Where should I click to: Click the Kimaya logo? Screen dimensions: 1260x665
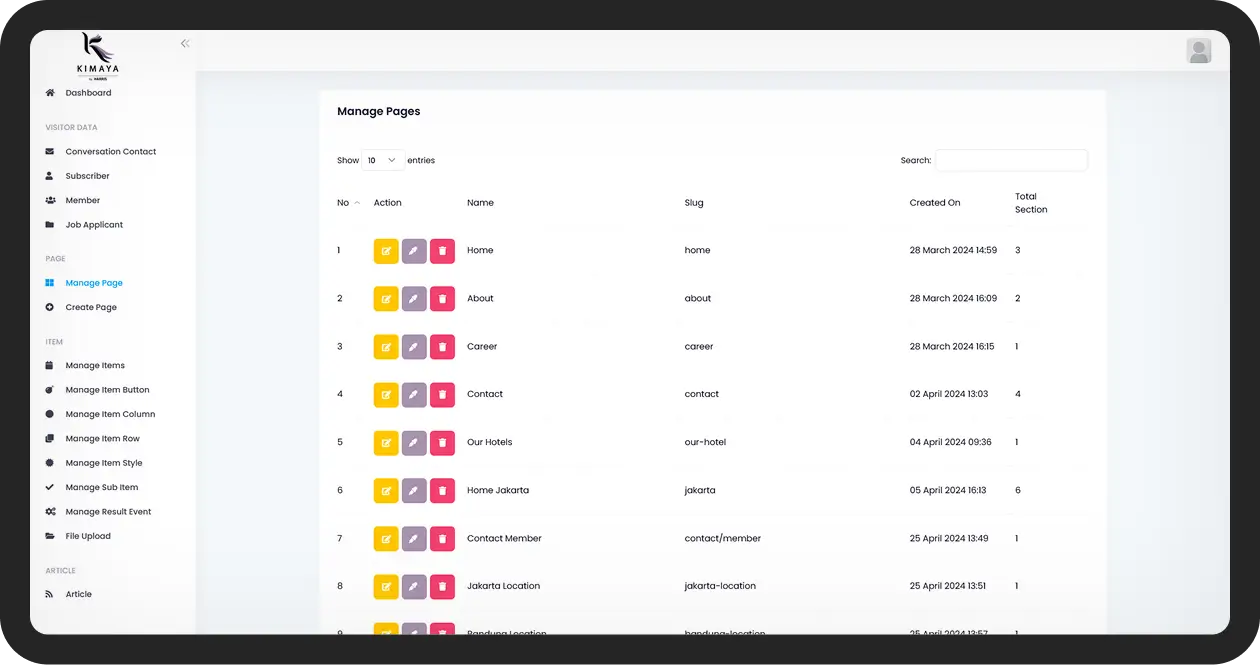[97, 54]
